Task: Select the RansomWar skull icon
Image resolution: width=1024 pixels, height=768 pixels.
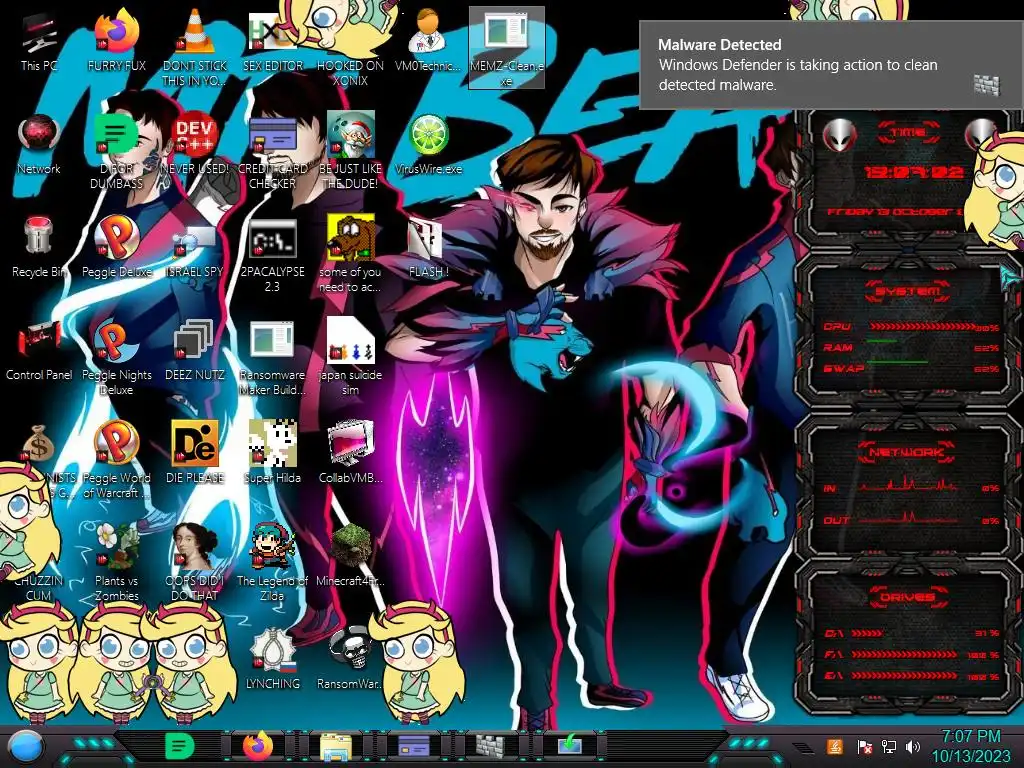Action: (350, 660)
